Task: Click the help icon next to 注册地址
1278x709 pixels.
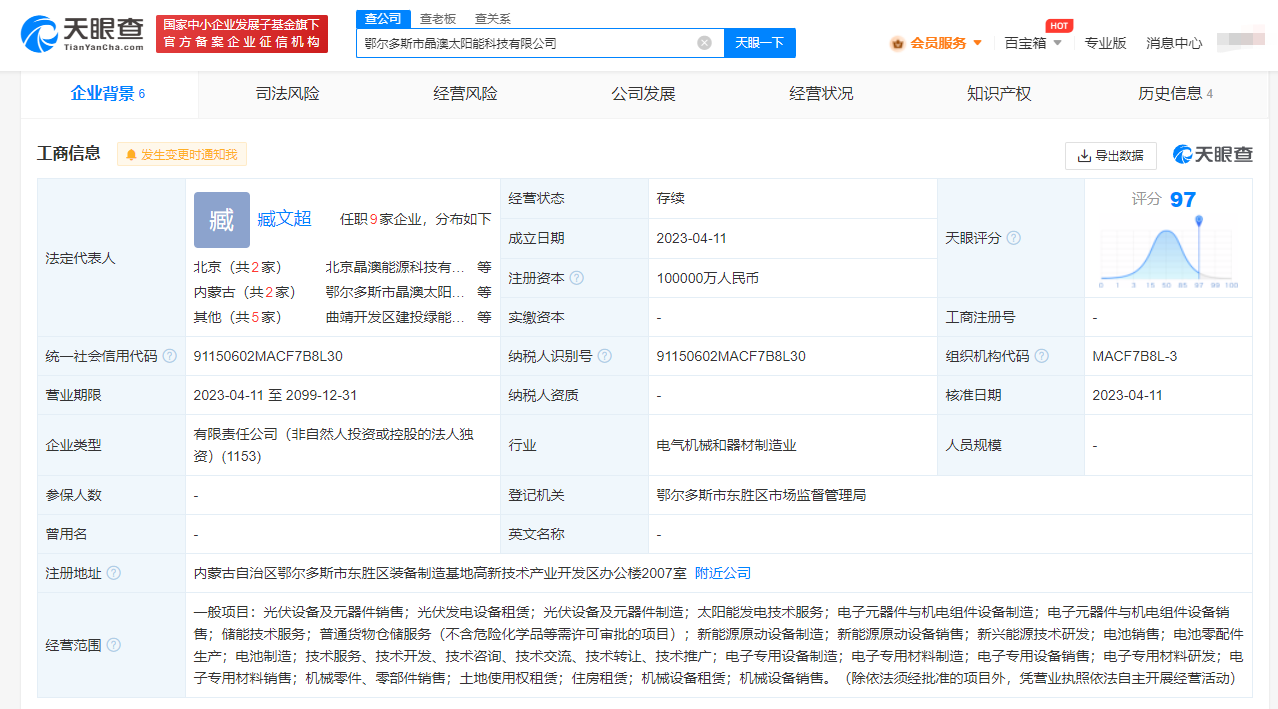Action: (x=114, y=573)
